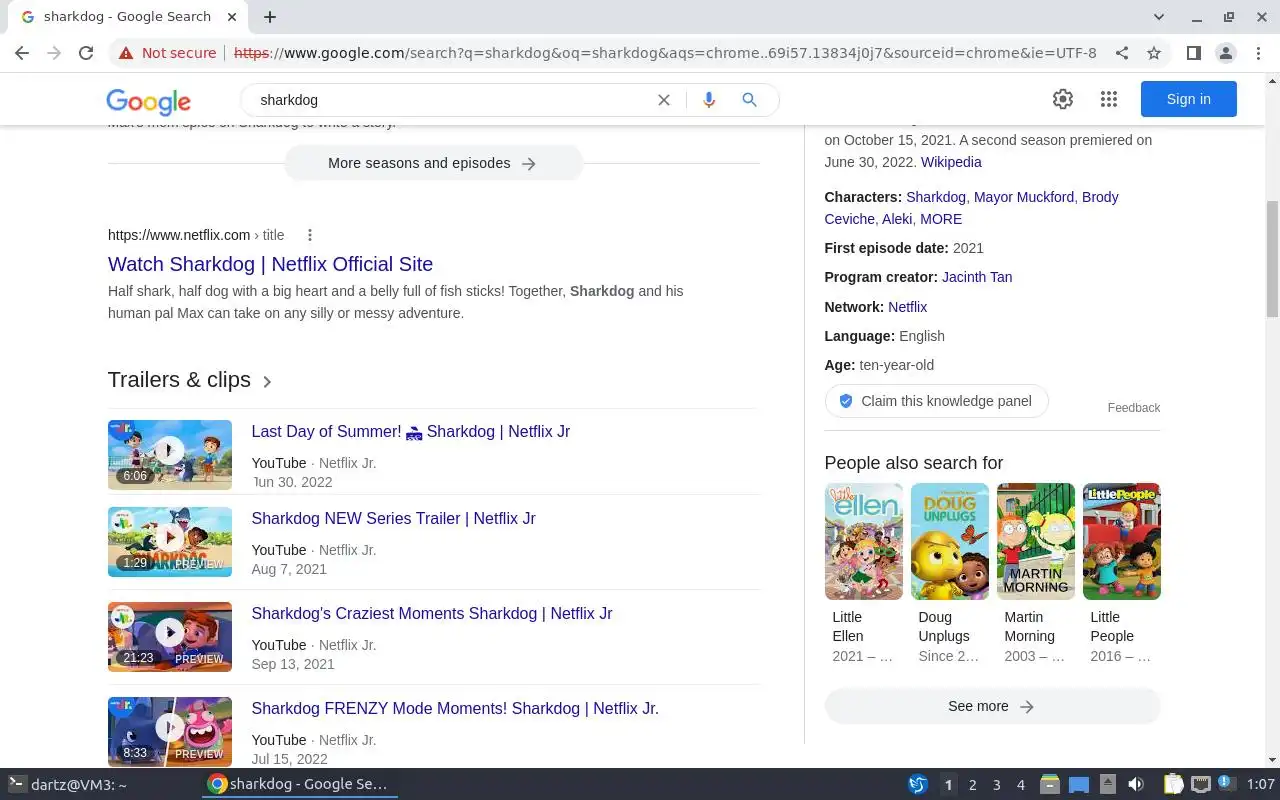Open program creator Jacinth Tan

click(977, 277)
